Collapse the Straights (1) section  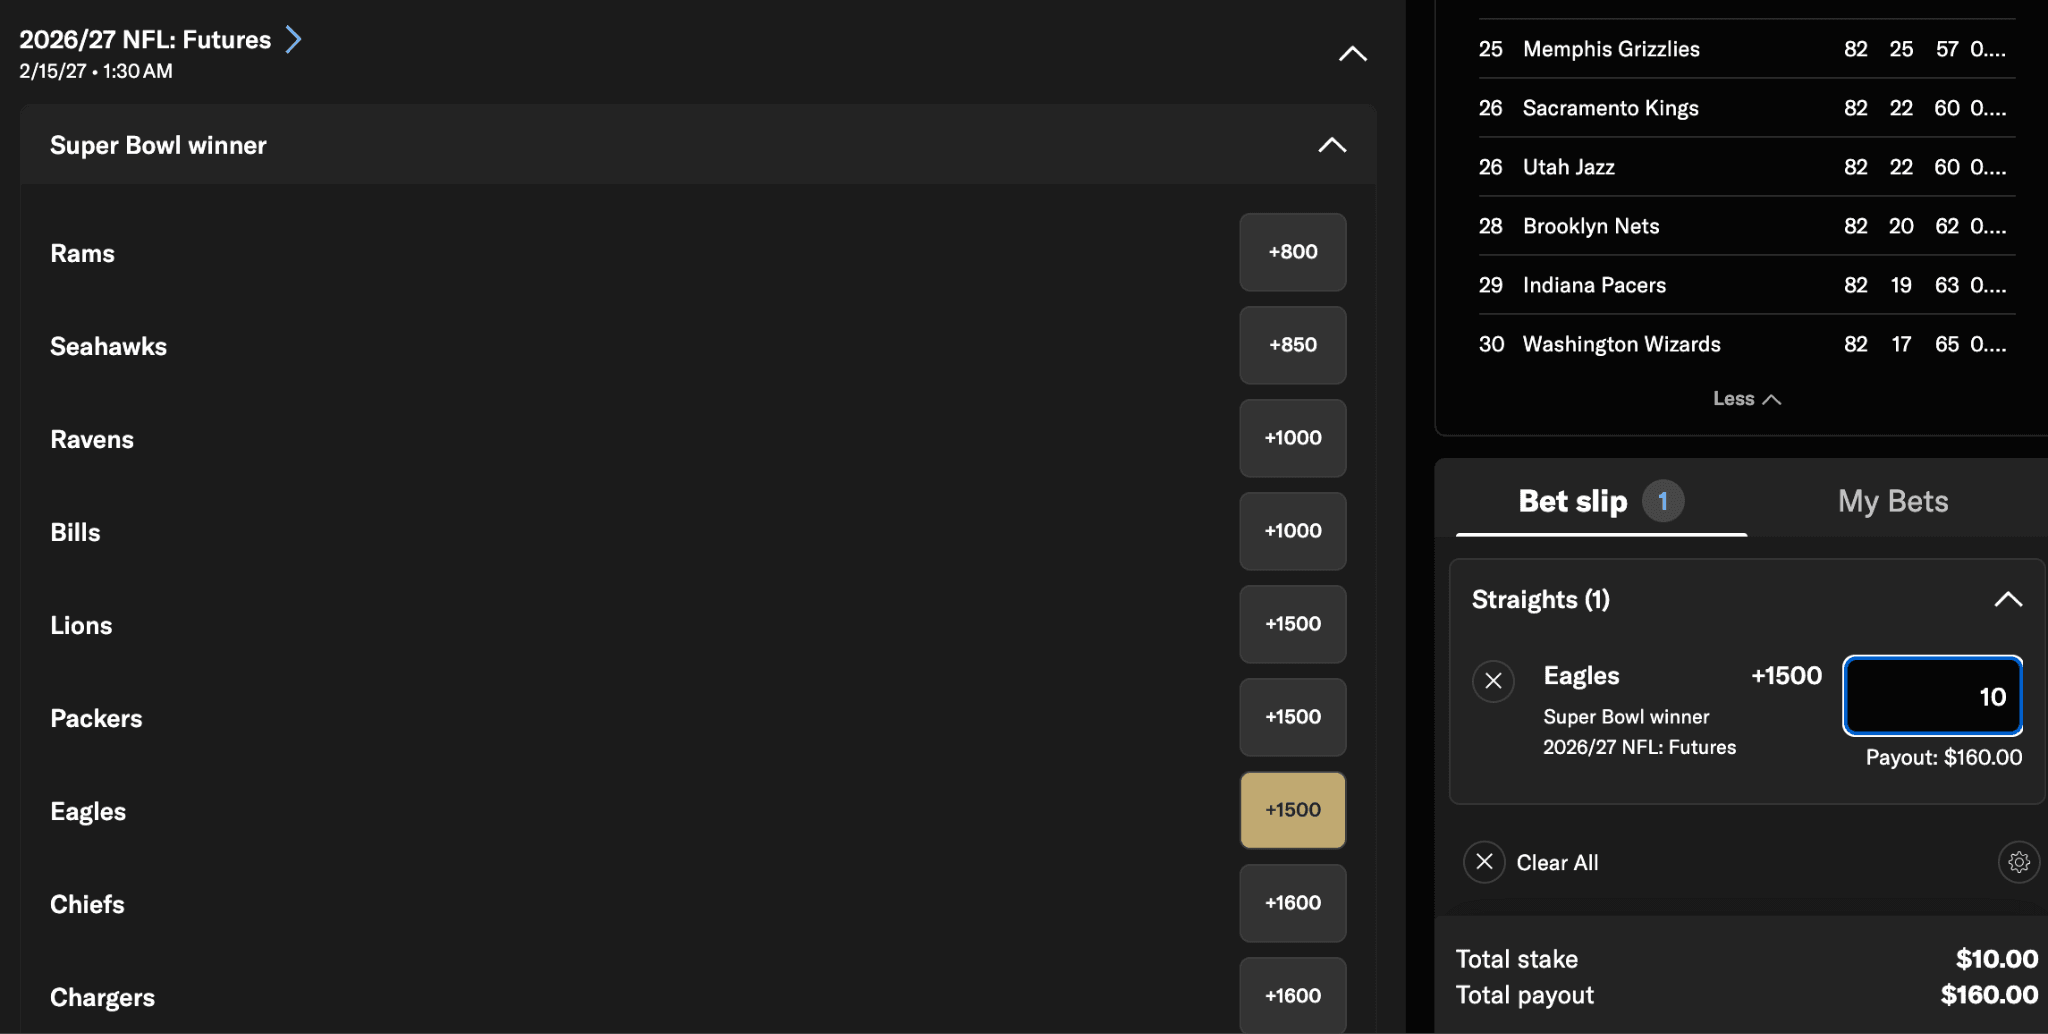point(2008,599)
